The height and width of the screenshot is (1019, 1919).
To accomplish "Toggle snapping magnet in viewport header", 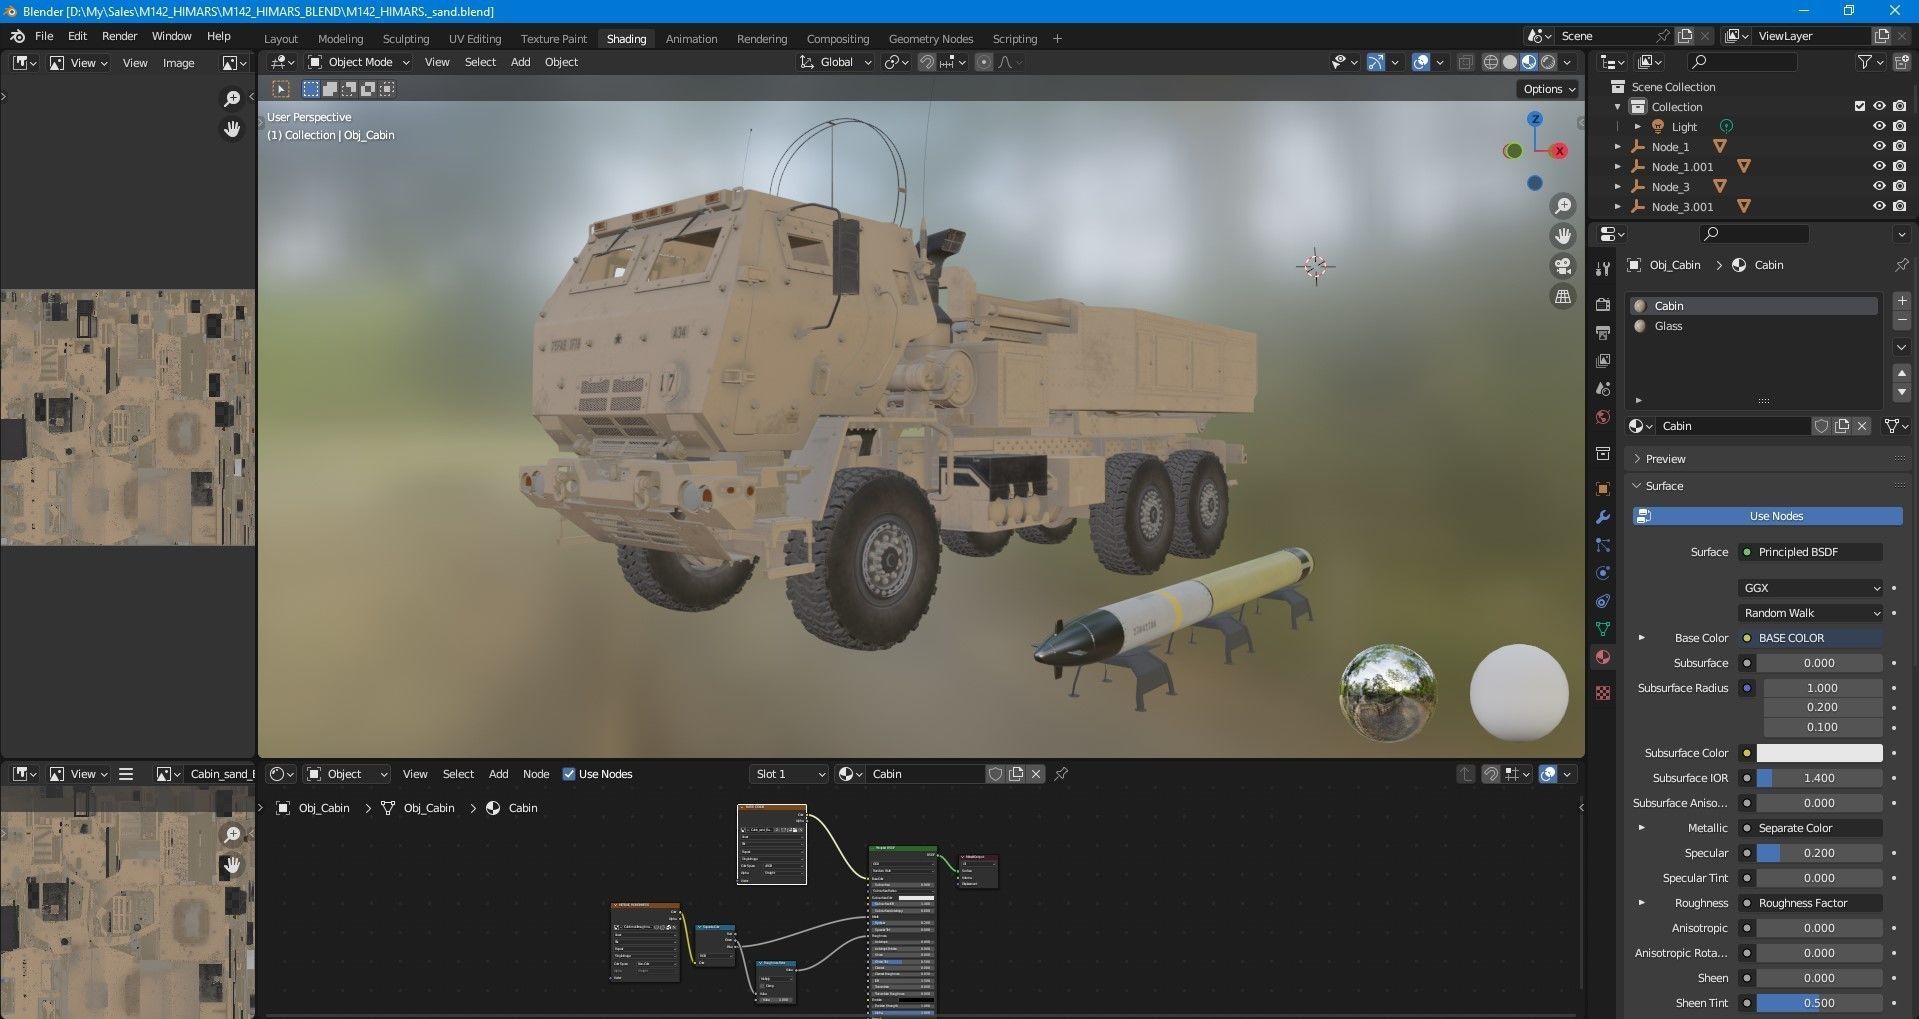I will pyautogui.click(x=927, y=62).
